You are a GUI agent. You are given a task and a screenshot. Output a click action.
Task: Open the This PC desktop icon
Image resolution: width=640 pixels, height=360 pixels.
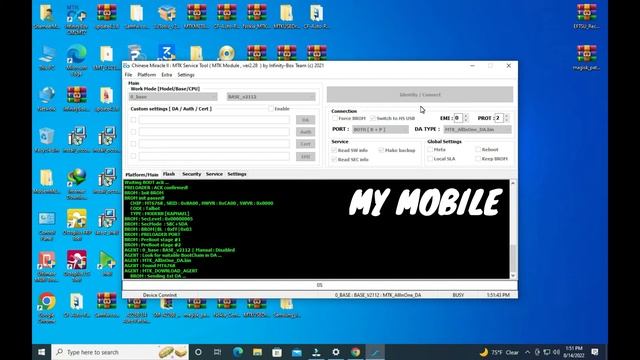(x=47, y=57)
